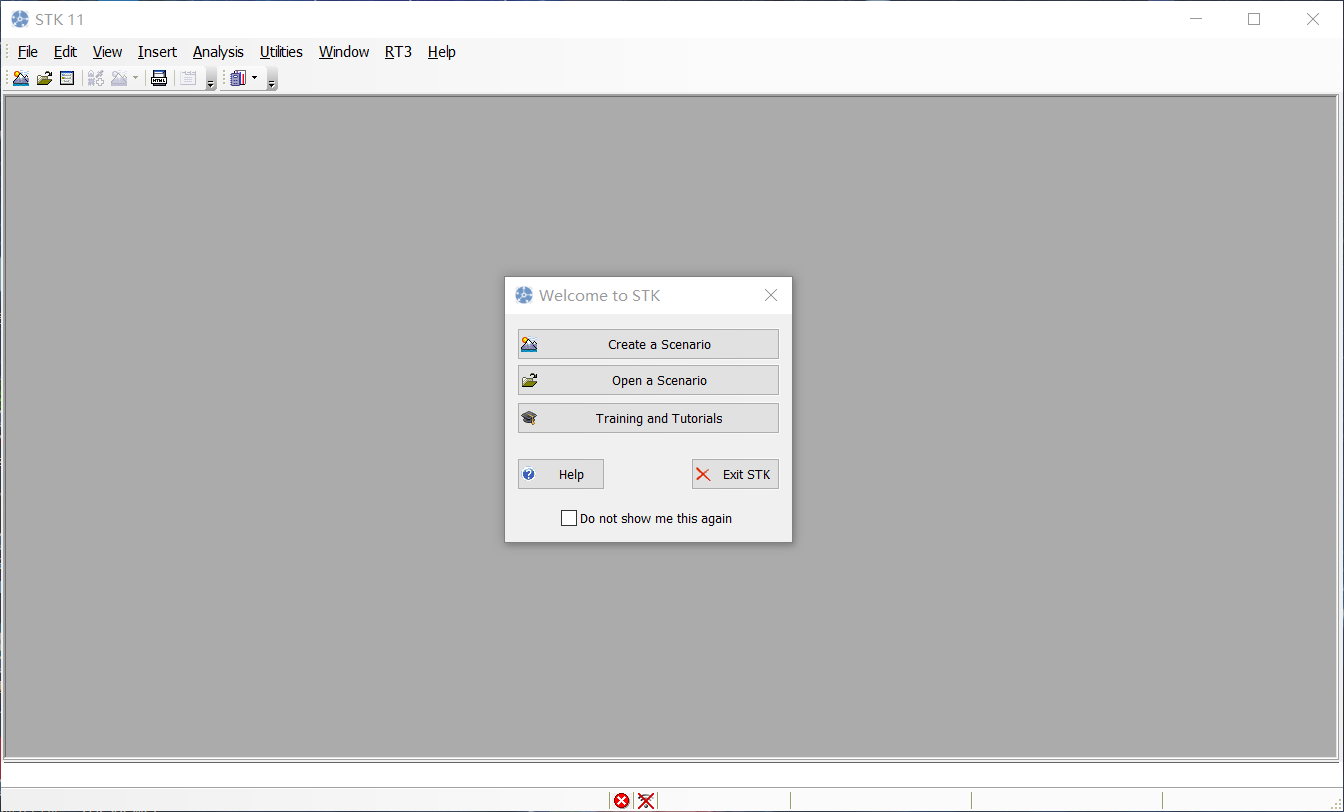Viewport: 1344px width, 812px height.
Task: Close the Welcome to STK dialog
Action: (x=771, y=295)
